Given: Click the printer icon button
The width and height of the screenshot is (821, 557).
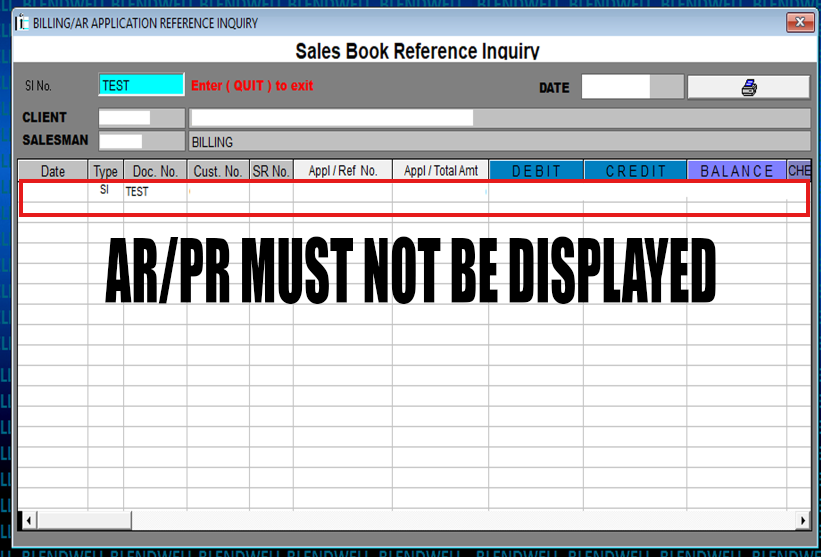Looking at the screenshot, I should [748, 87].
